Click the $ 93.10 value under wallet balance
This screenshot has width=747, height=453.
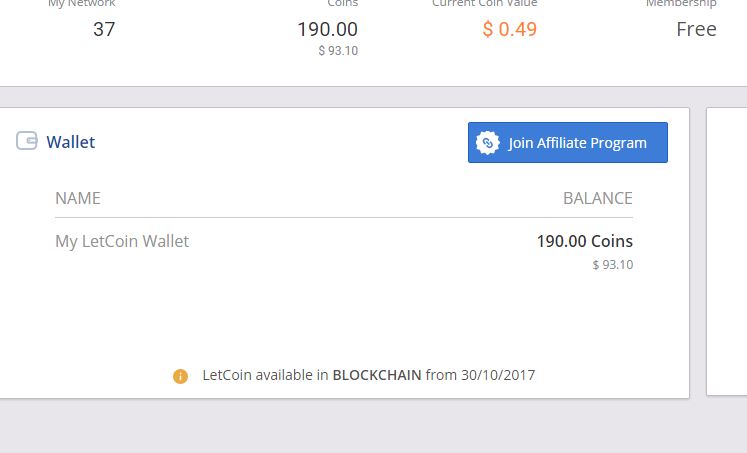point(612,265)
